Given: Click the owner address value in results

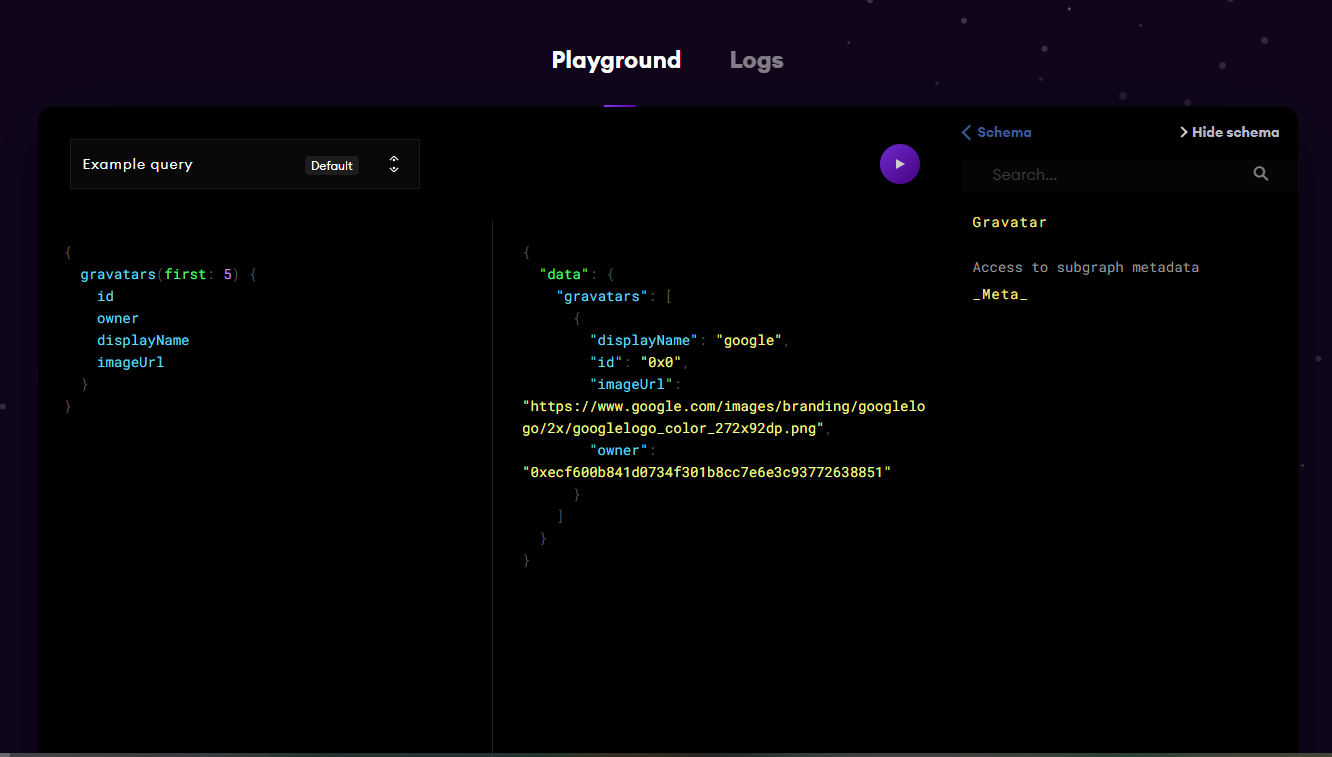Looking at the screenshot, I should coord(706,472).
